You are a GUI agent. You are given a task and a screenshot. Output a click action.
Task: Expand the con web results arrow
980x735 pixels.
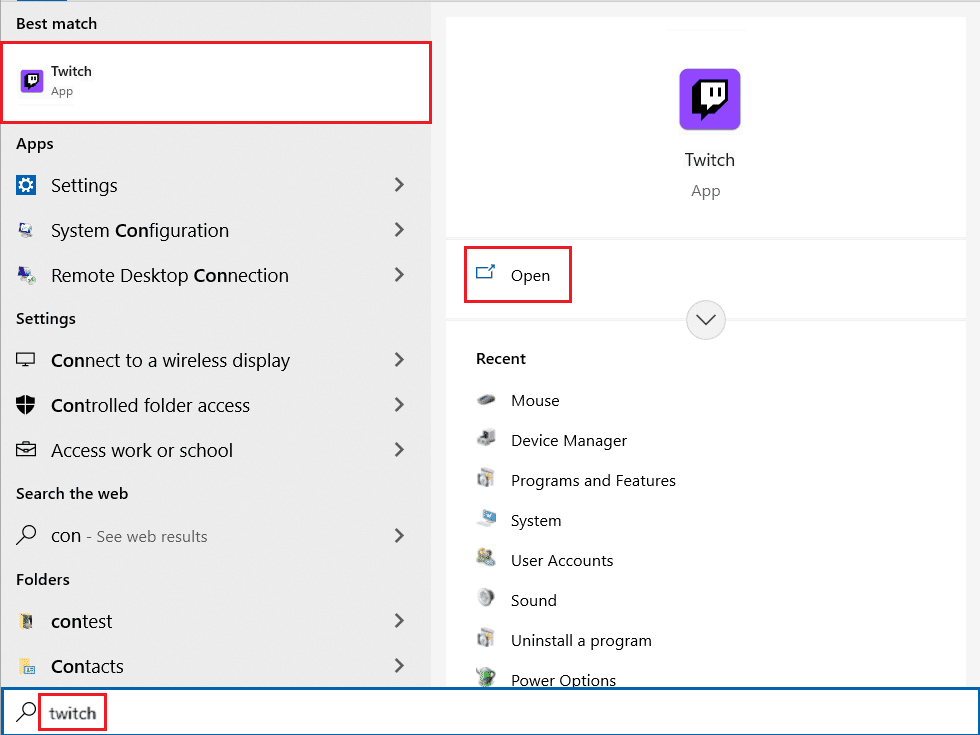(399, 535)
